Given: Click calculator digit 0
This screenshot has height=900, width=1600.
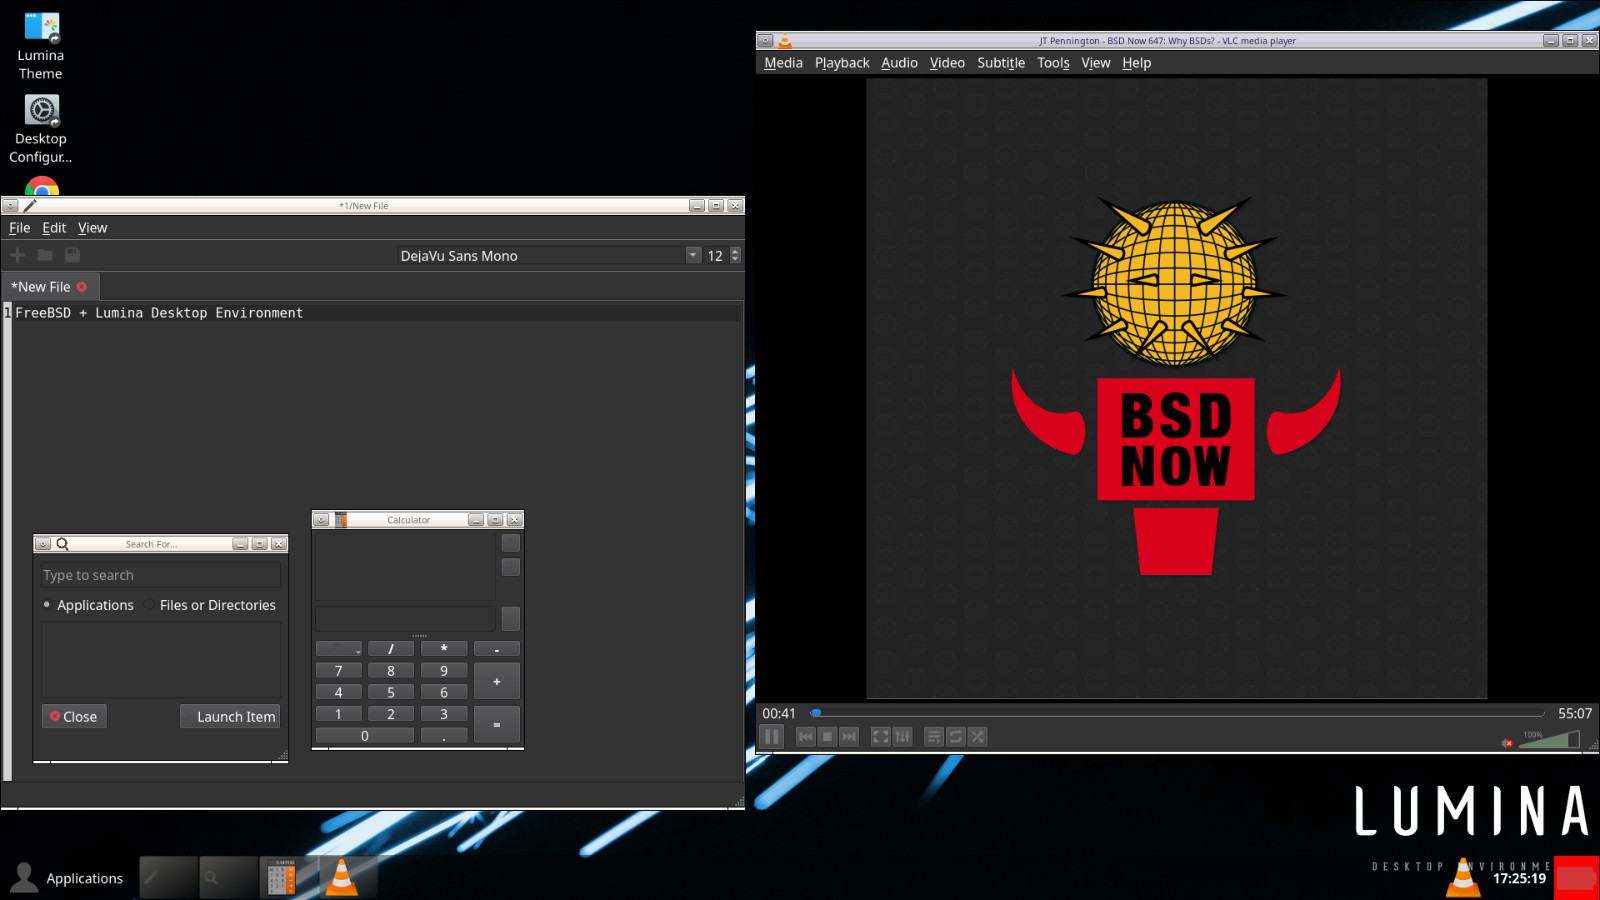Looking at the screenshot, I should pos(365,735).
